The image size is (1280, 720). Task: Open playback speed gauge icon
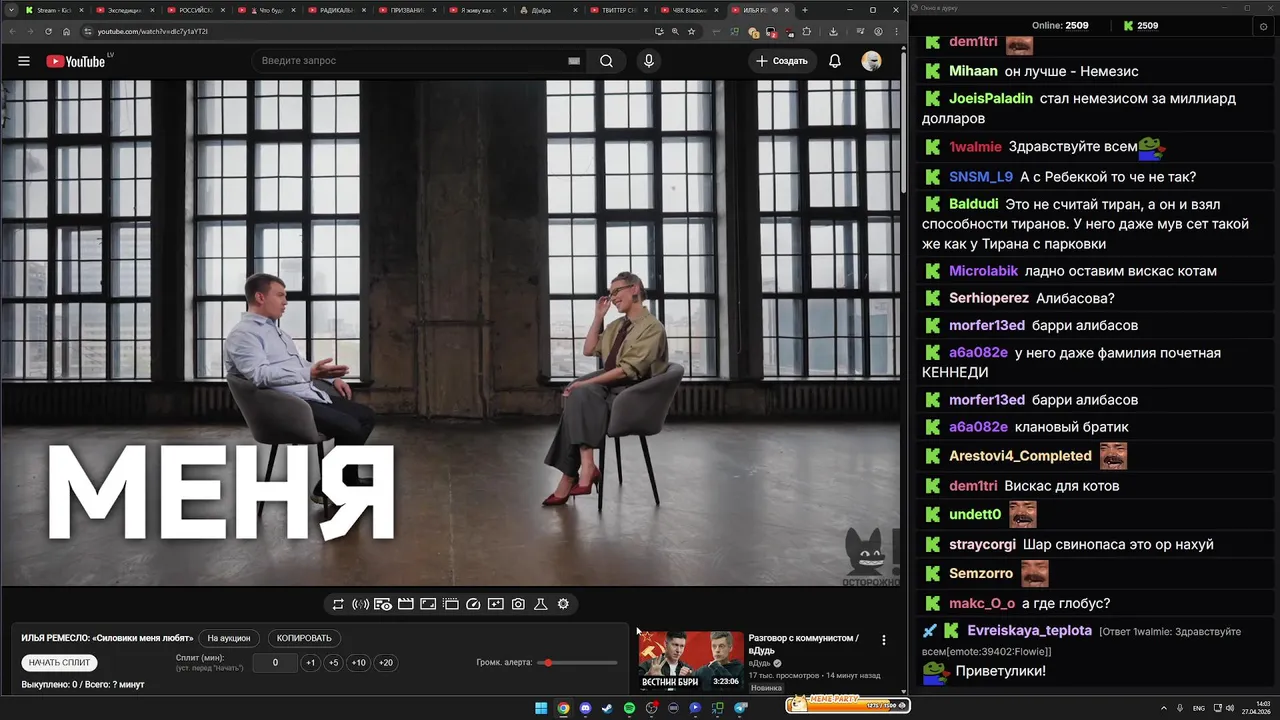click(473, 604)
